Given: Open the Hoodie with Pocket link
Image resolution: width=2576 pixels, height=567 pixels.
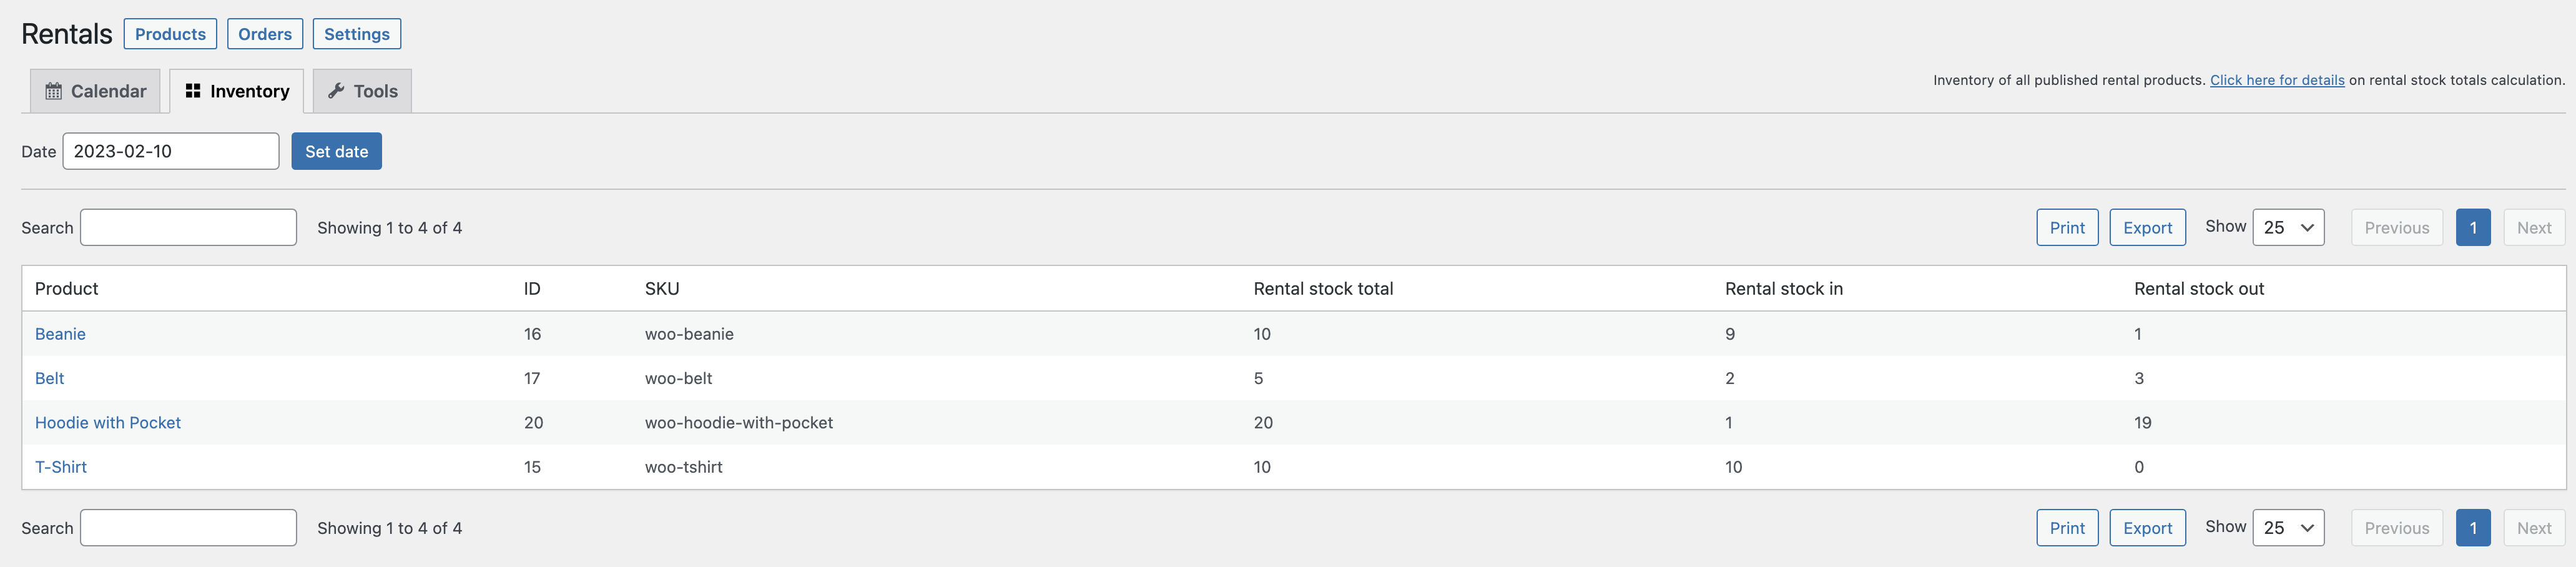Looking at the screenshot, I should pos(108,423).
